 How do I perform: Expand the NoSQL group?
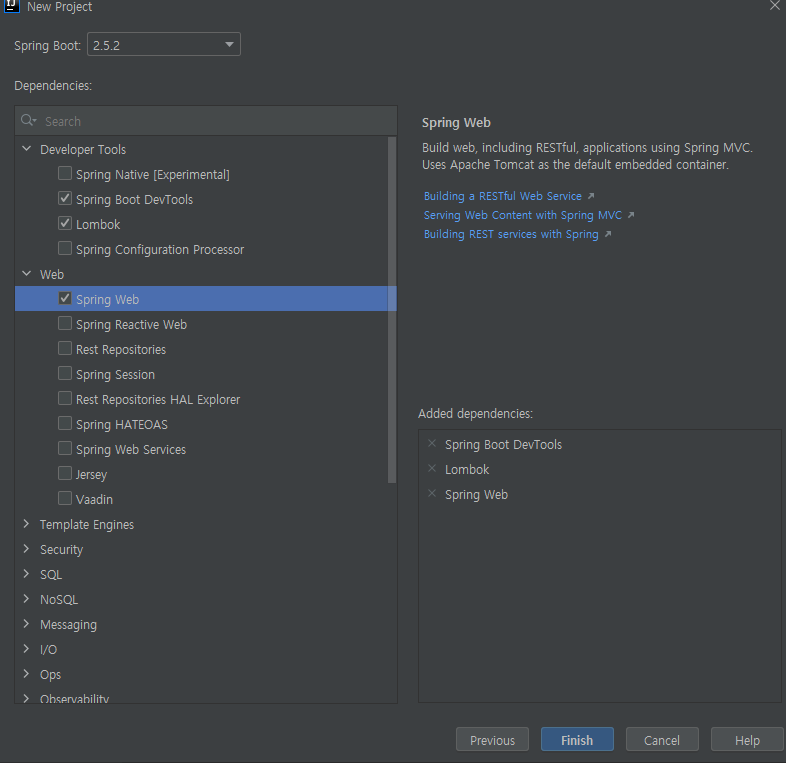tap(27, 599)
